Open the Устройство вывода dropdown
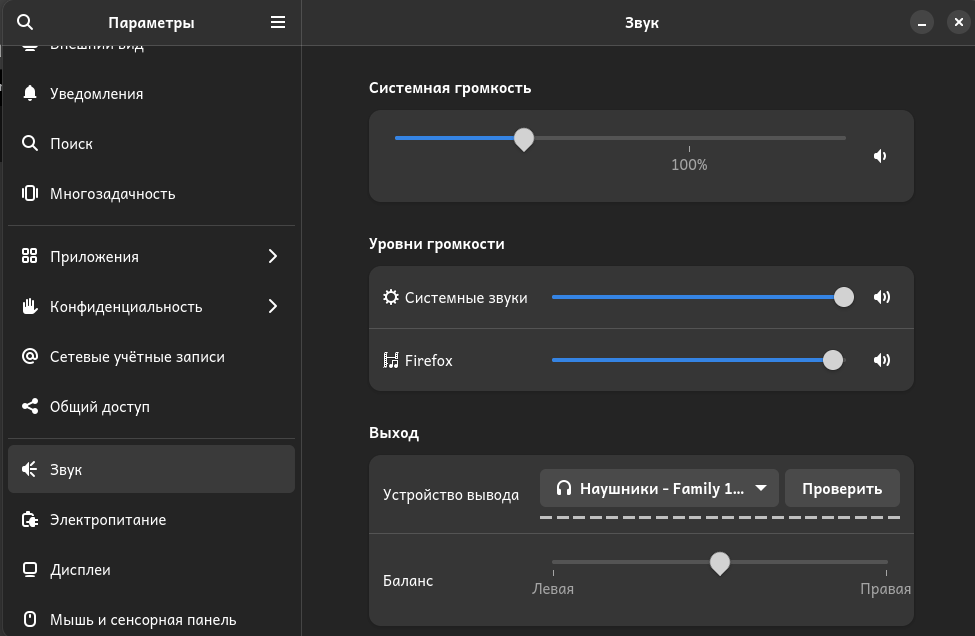 pos(659,488)
